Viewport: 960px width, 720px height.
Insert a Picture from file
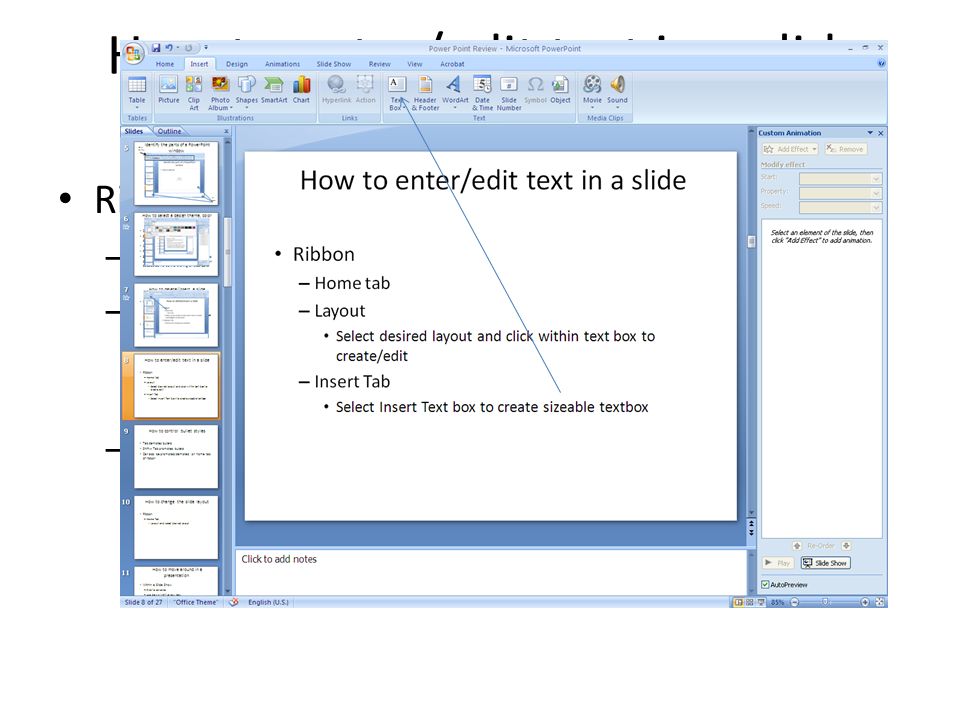(x=168, y=89)
